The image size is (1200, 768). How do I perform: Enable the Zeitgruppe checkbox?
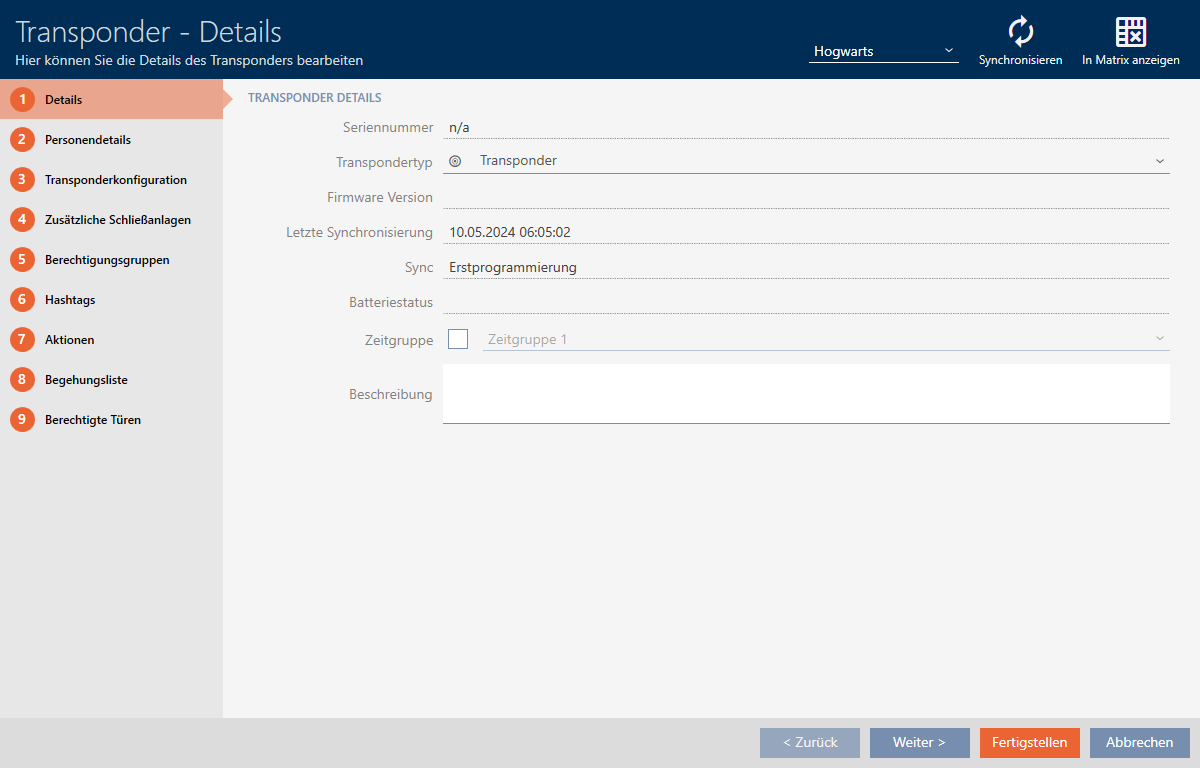point(458,339)
